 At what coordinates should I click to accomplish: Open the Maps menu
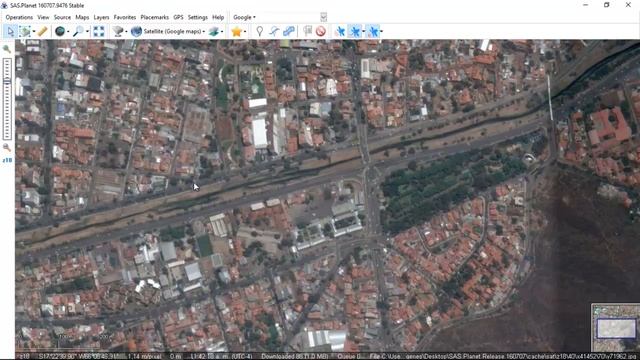click(x=82, y=17)
